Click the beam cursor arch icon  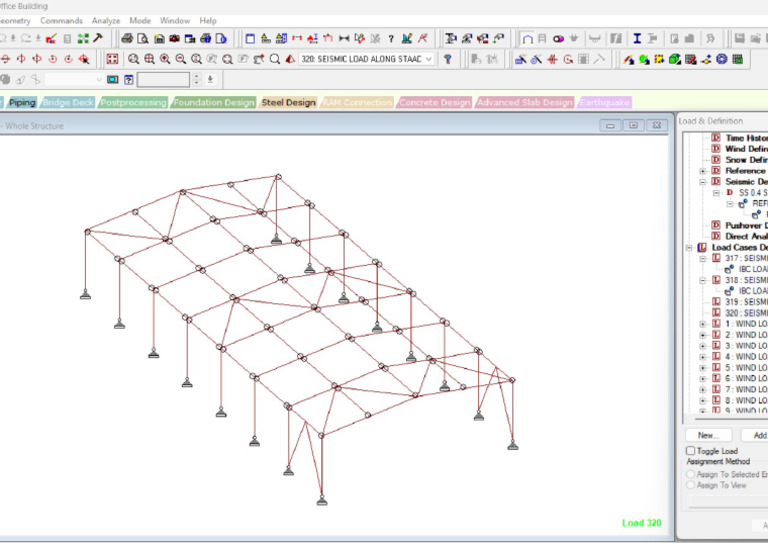[527, 39]
